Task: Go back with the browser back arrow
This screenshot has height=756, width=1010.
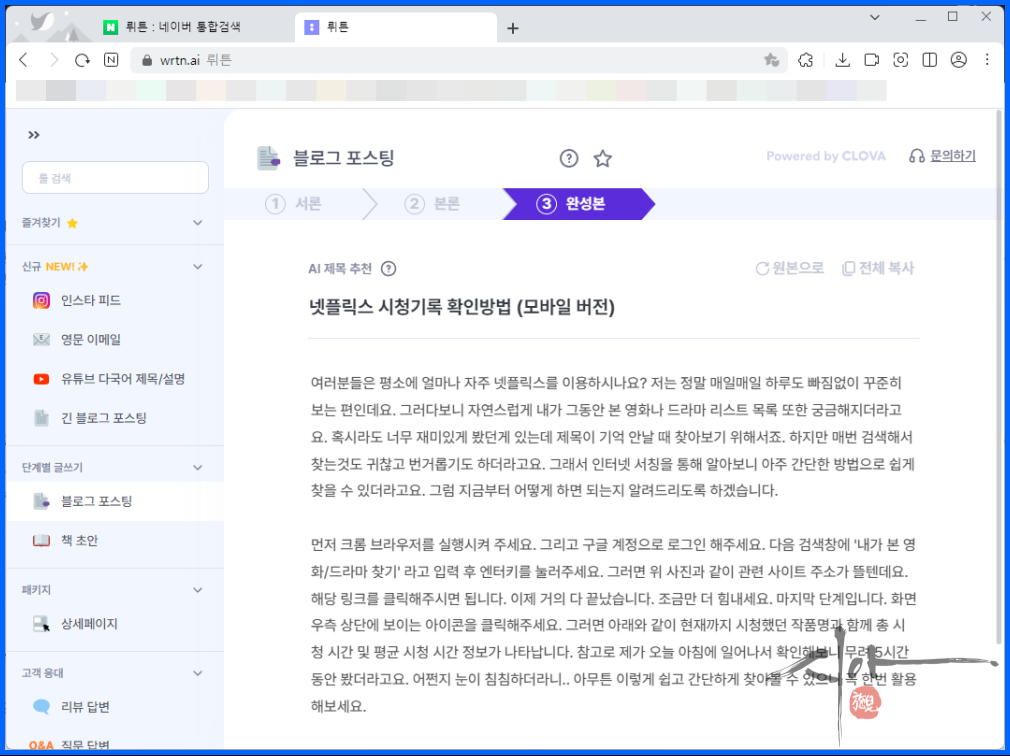Action: click(24, 60)
